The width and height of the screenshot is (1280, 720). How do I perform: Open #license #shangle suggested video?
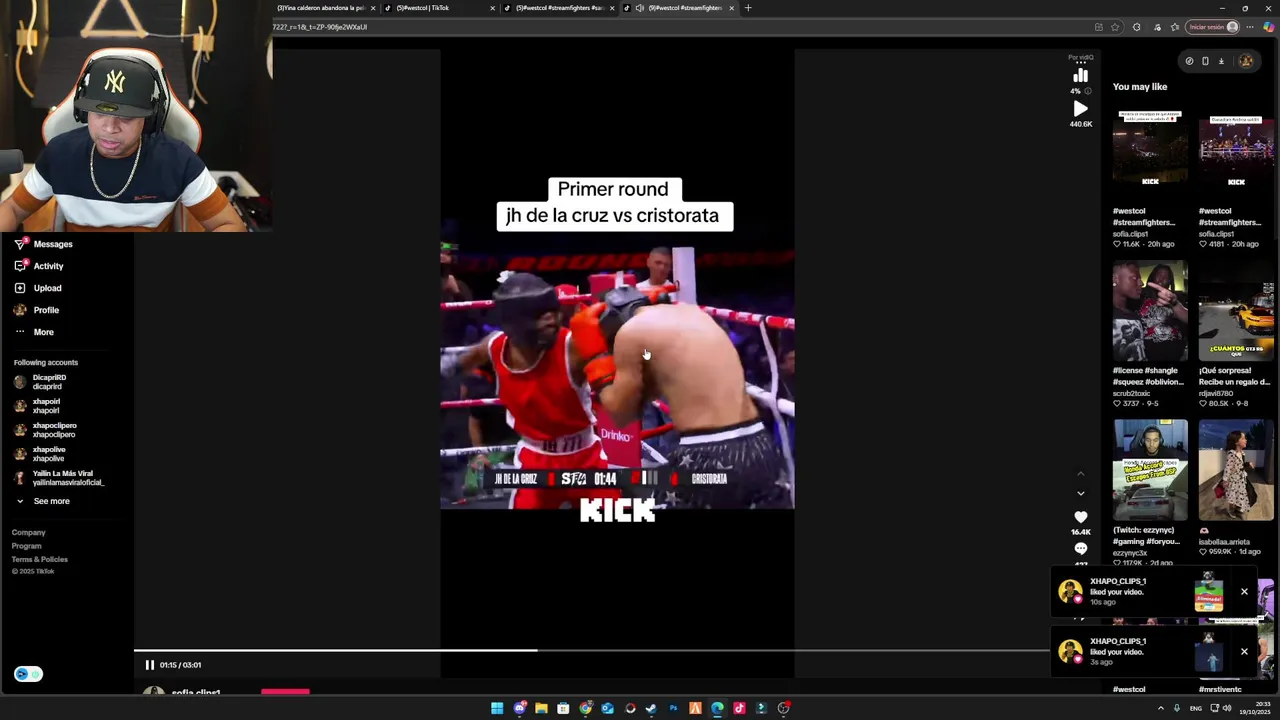click(1150, 311)
